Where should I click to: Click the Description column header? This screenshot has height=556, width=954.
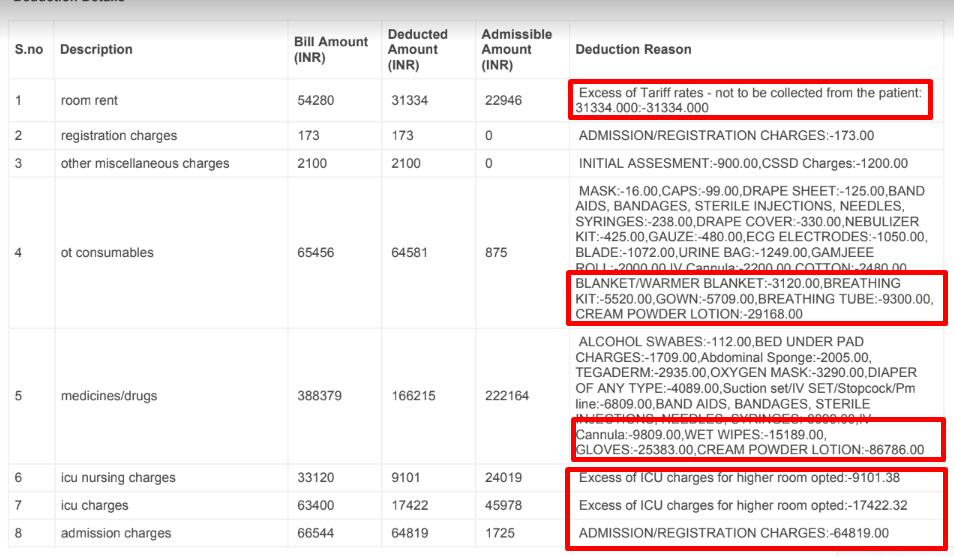tap(96, 49)
